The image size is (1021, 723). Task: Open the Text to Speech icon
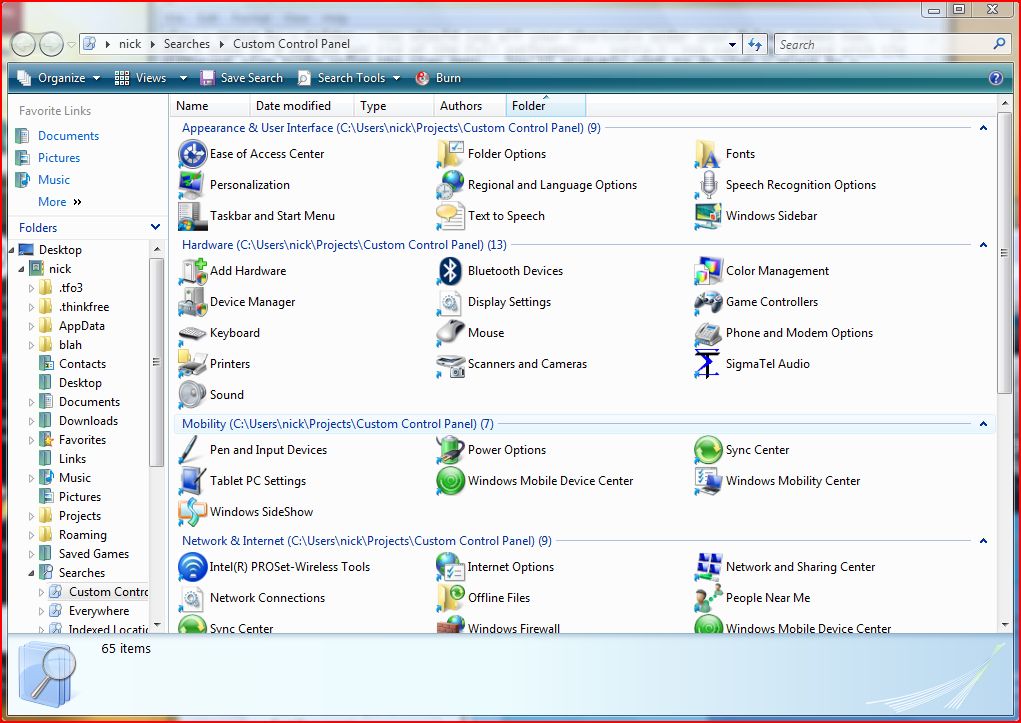tap(450, 216)
